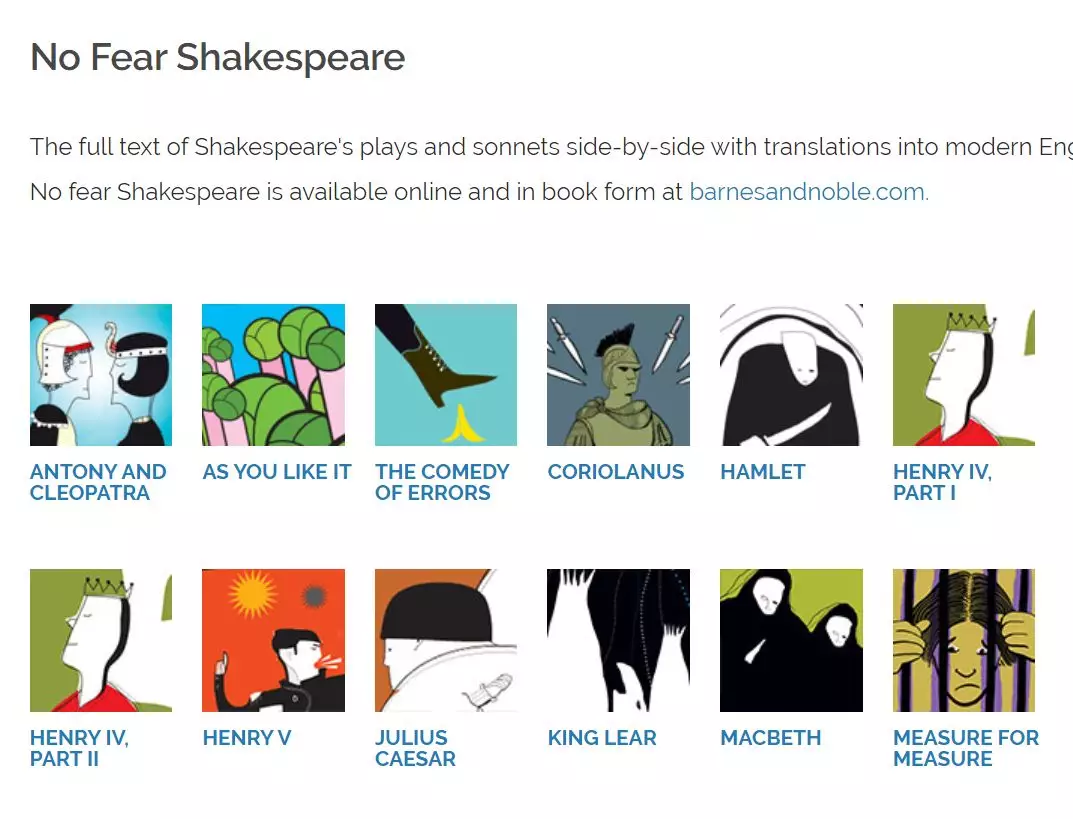Click the HENRY IV, PART II title link
1073x819 pixels.
click(79, 748)
